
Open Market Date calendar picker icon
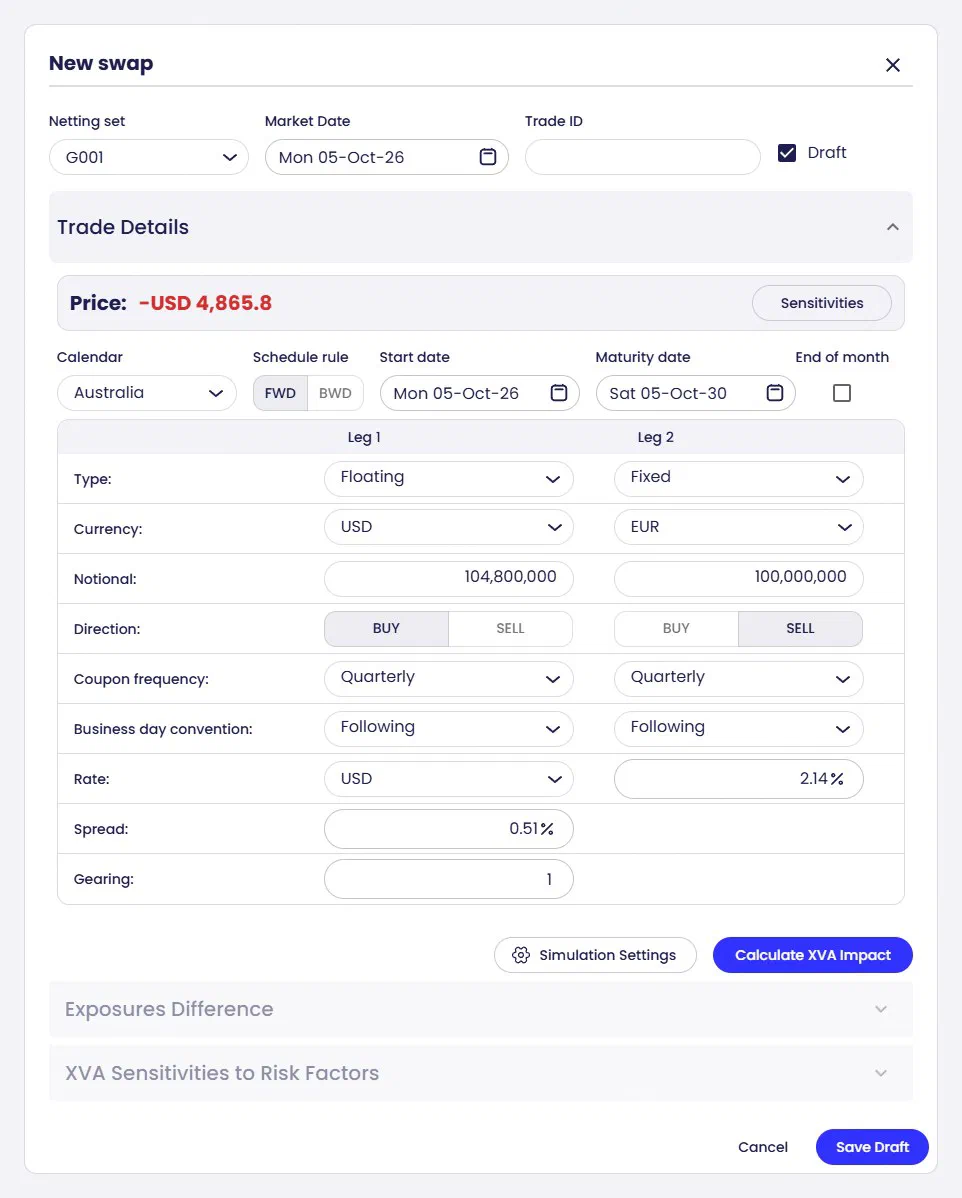click(x=487, y=157)
